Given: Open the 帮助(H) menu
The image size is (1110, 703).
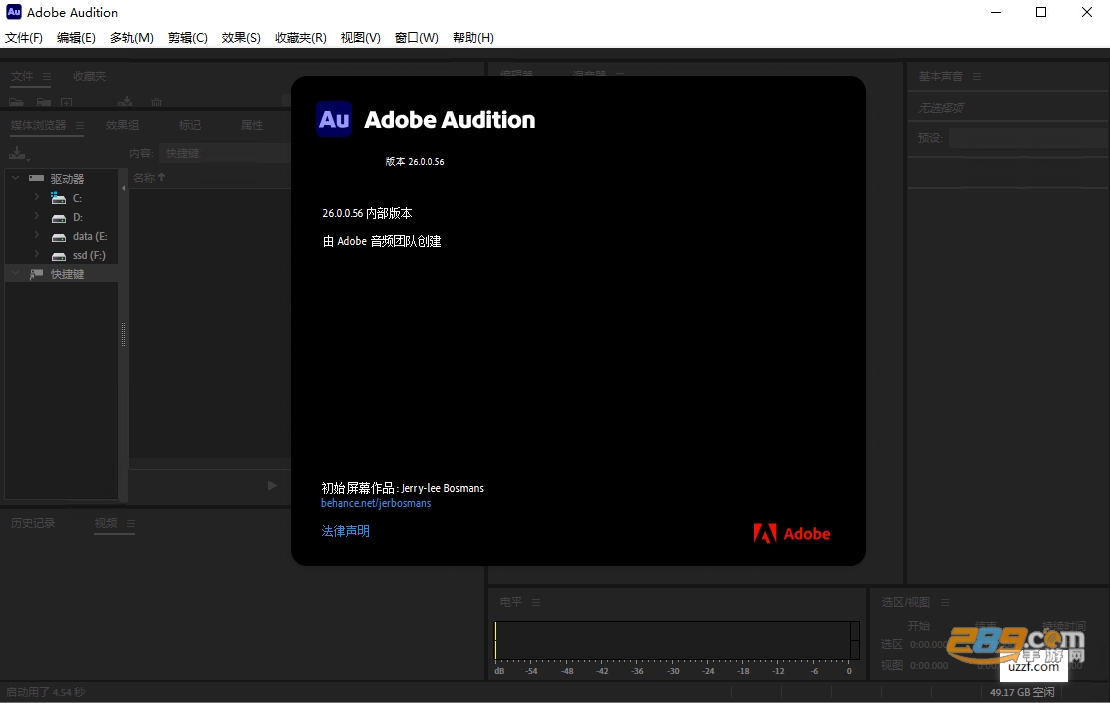Looking at the screenshot, I should (x=474, y=38).
